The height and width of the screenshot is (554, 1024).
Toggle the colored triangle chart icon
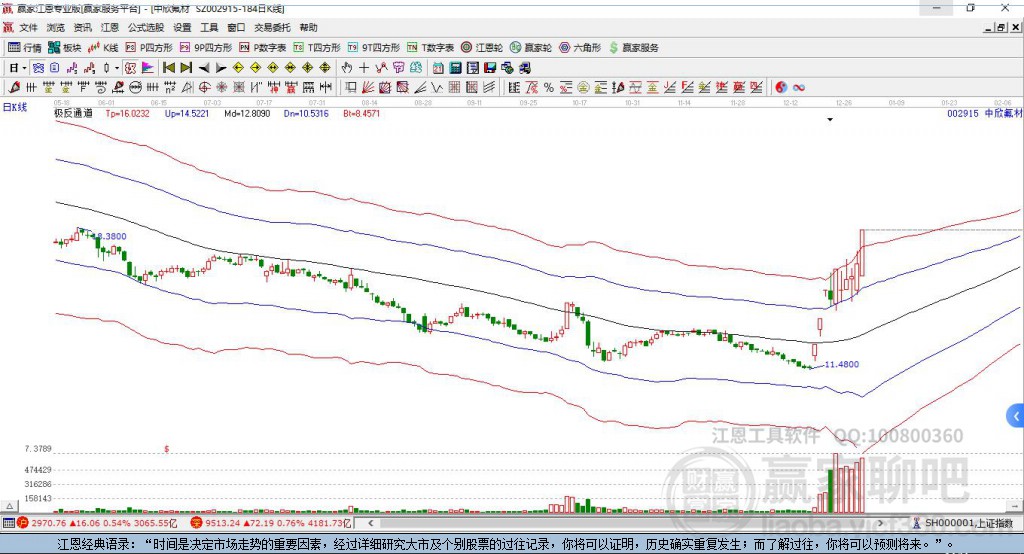148,68
